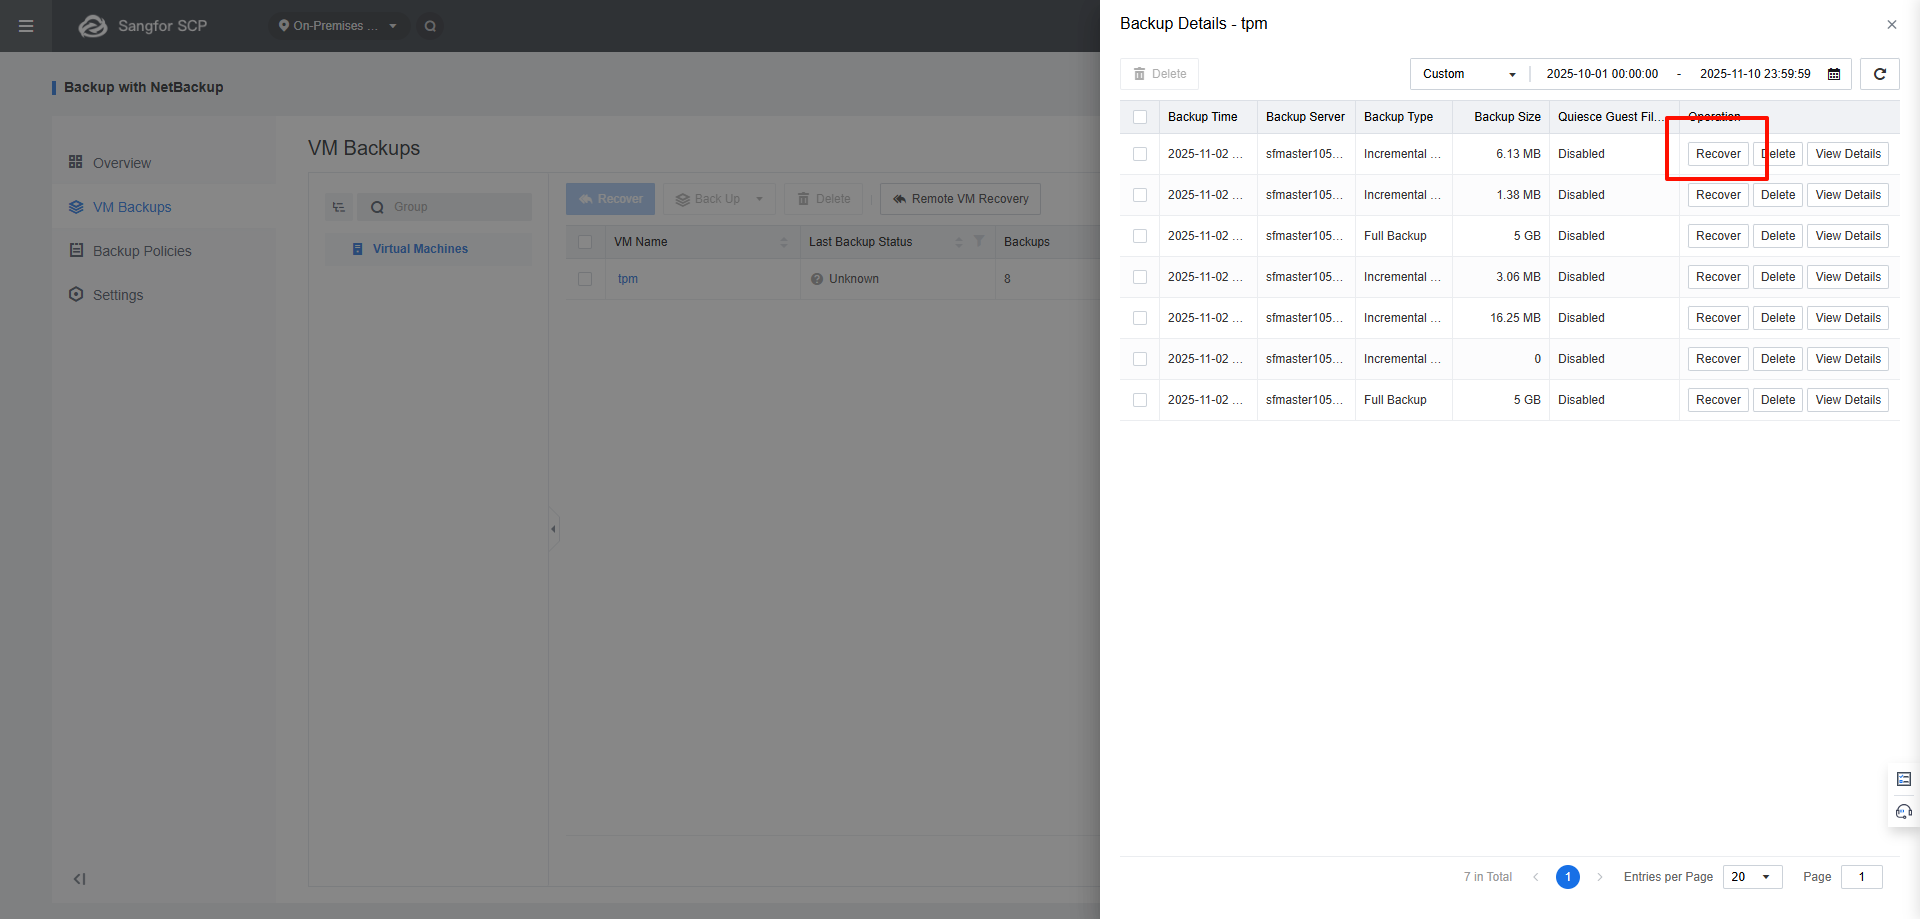Go to next page arrow in pagination
This screenshot has width=1920, height=919.
point(1600,877)
